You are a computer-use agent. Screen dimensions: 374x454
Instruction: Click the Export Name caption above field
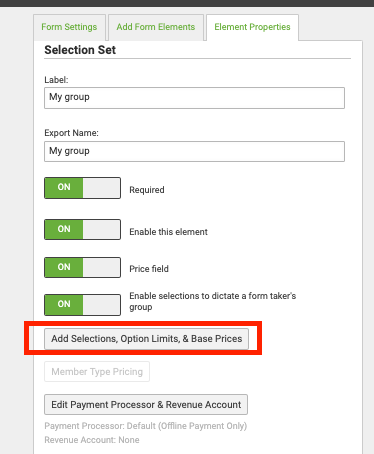pyautogui.click(x=71, y=133)
